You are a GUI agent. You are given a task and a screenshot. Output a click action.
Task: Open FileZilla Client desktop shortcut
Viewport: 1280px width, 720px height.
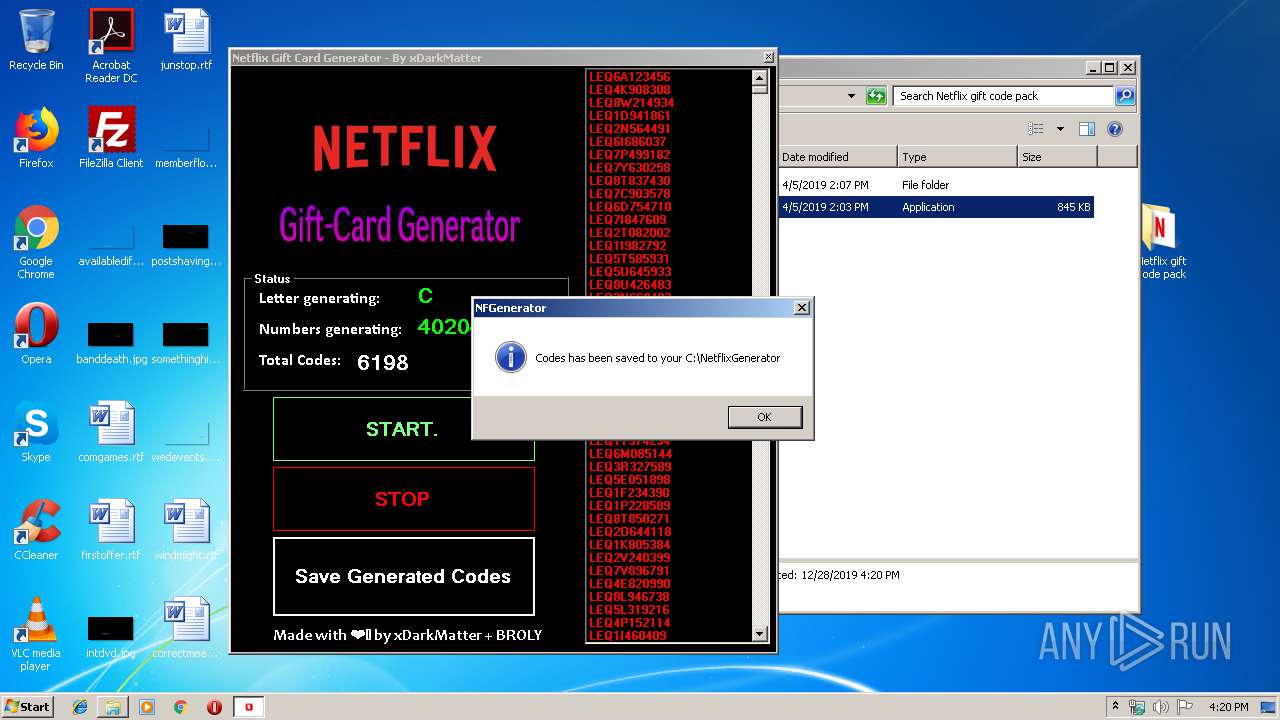111,138
